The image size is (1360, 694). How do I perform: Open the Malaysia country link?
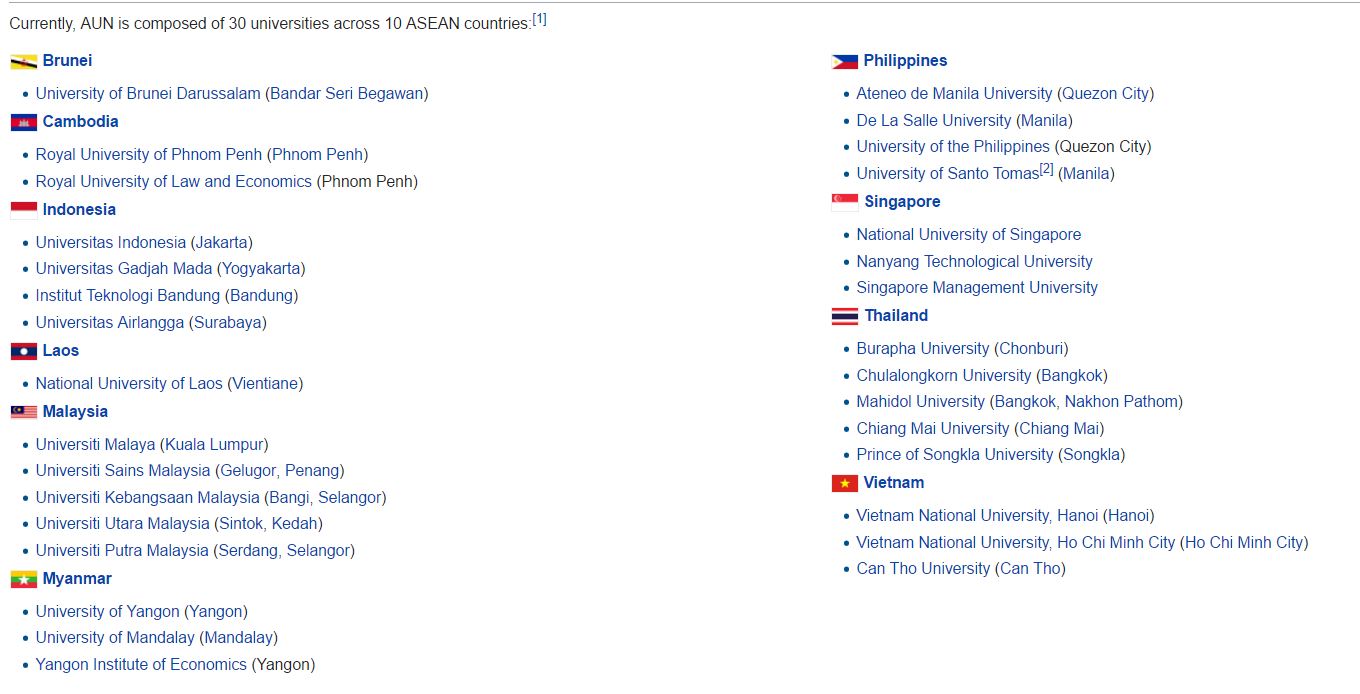point(75,411)
